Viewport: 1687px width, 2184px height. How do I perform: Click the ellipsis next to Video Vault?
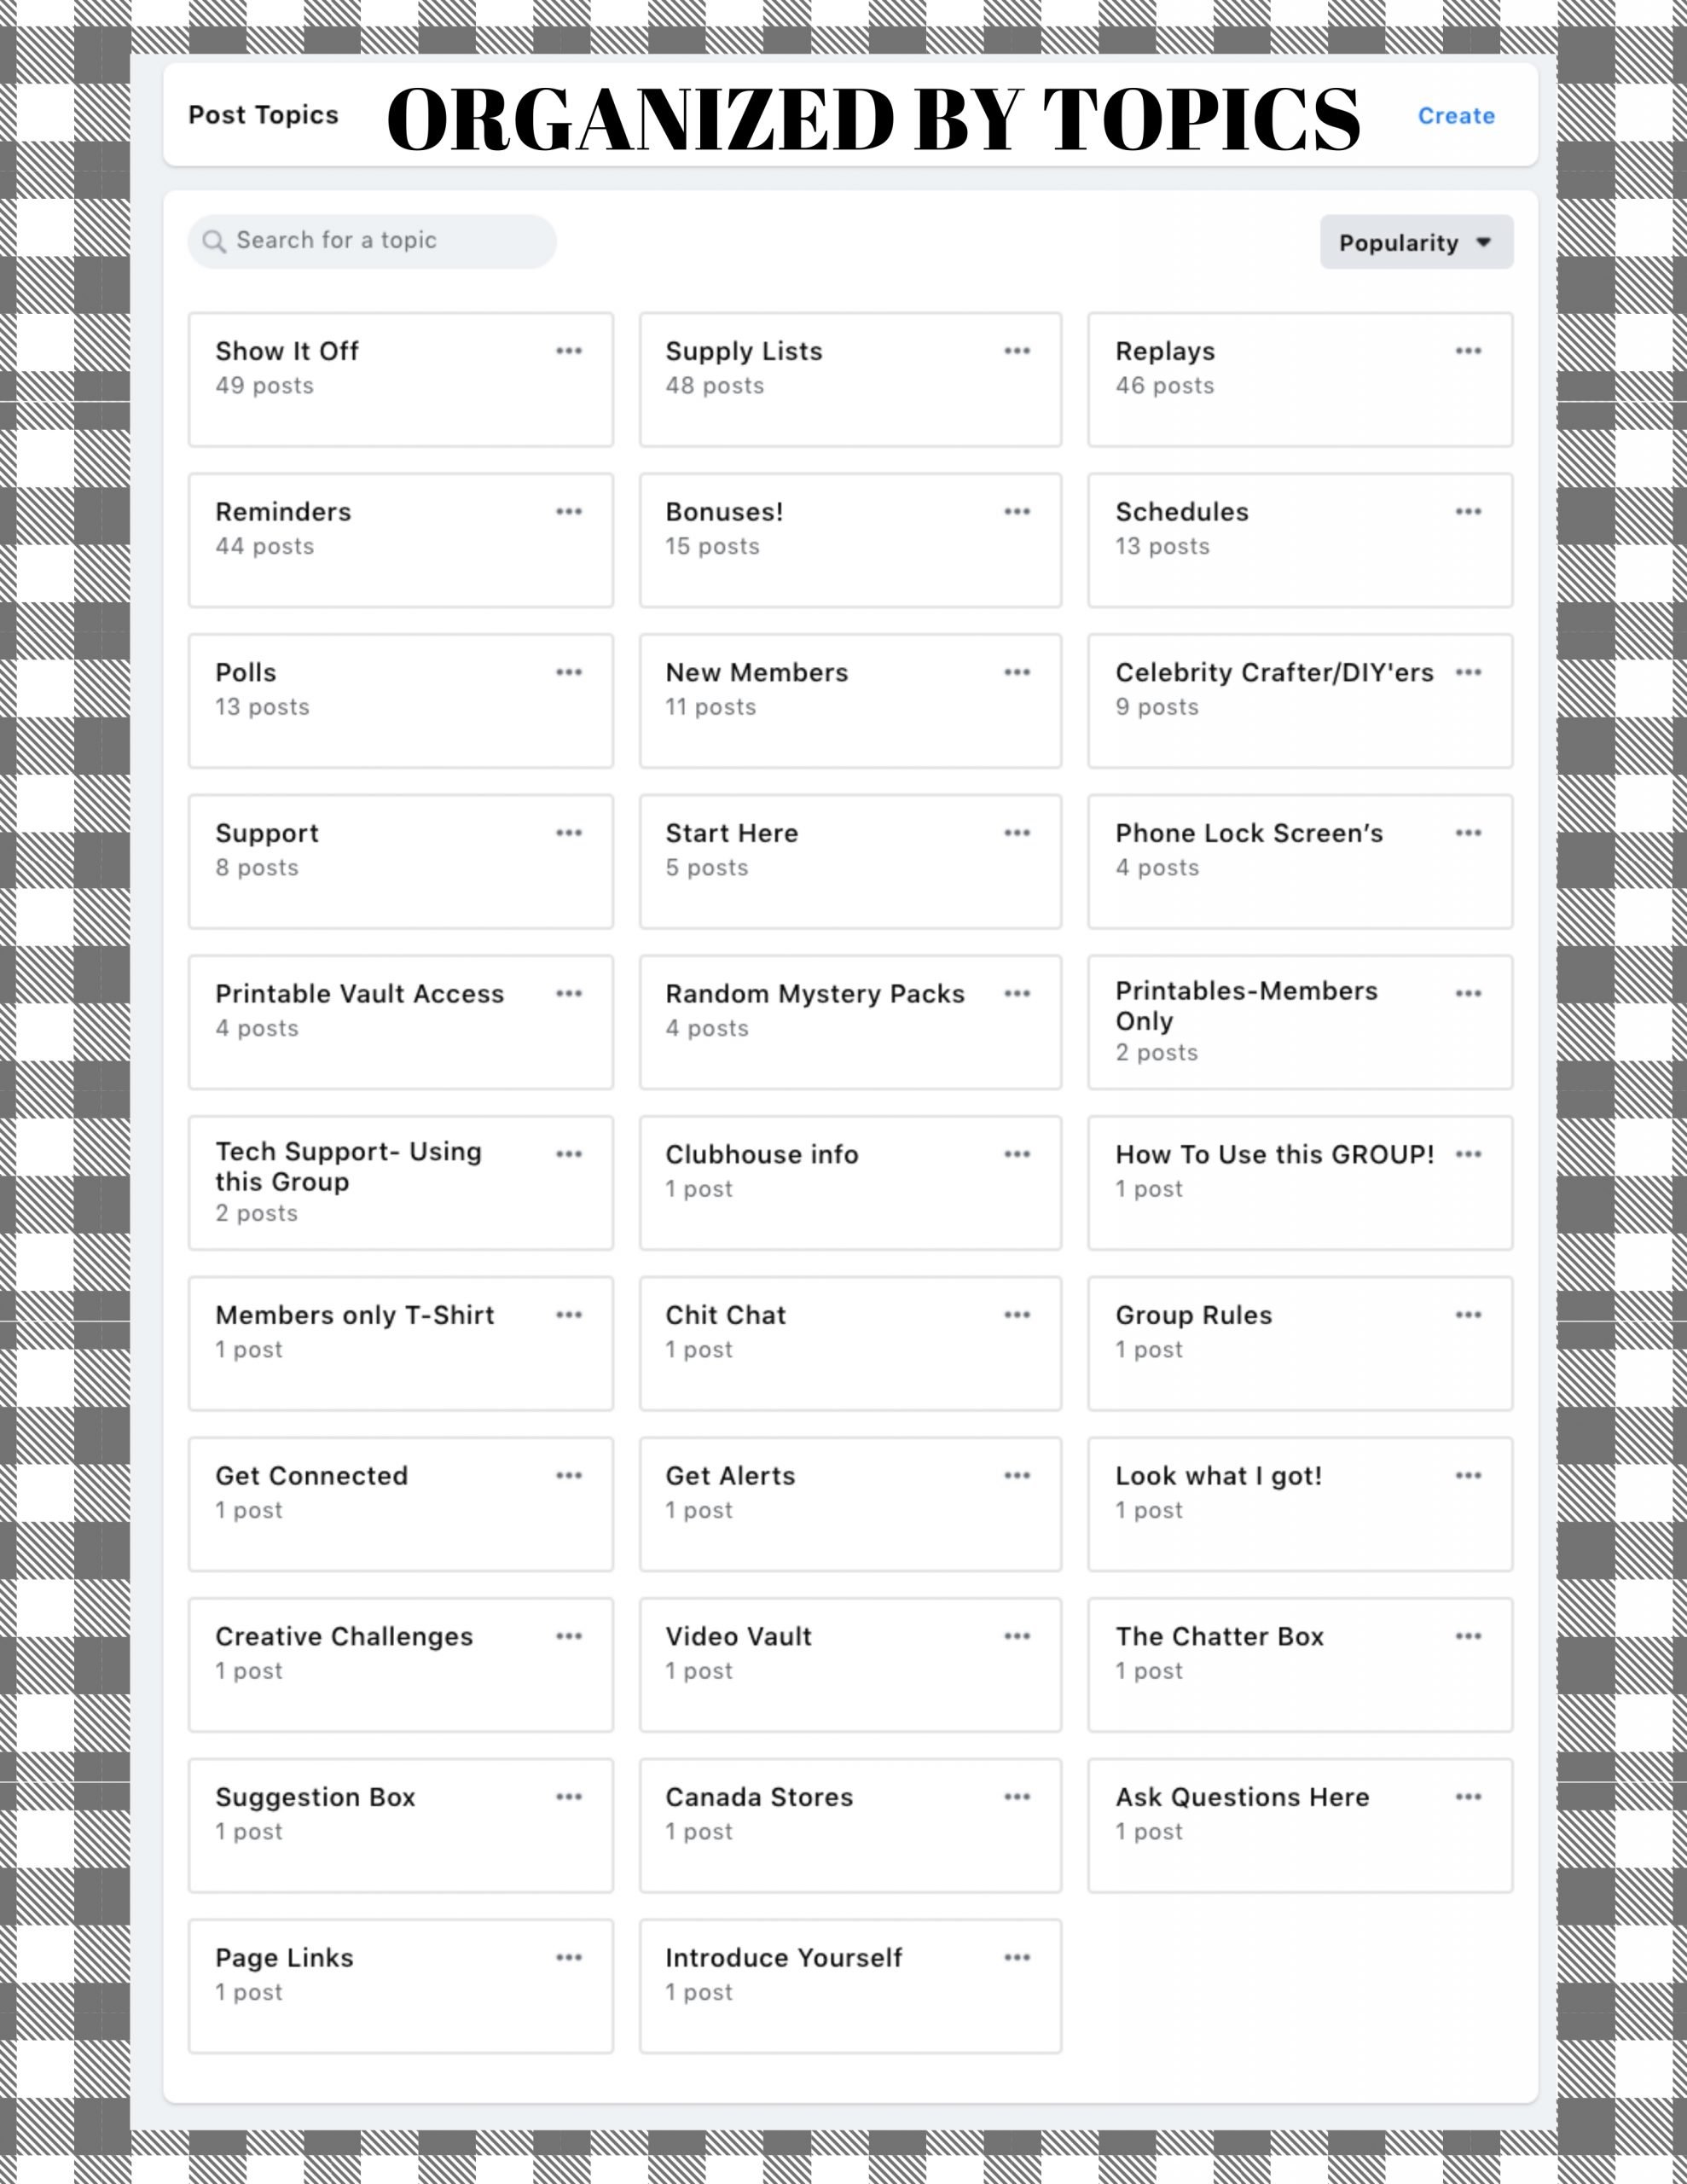pos(1017,1636)
